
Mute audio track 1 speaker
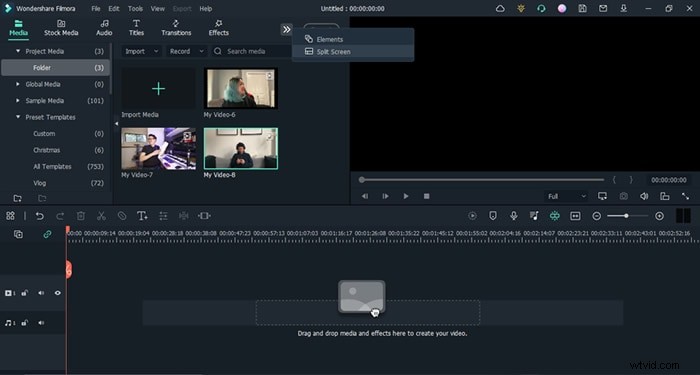tap(41, 323)
